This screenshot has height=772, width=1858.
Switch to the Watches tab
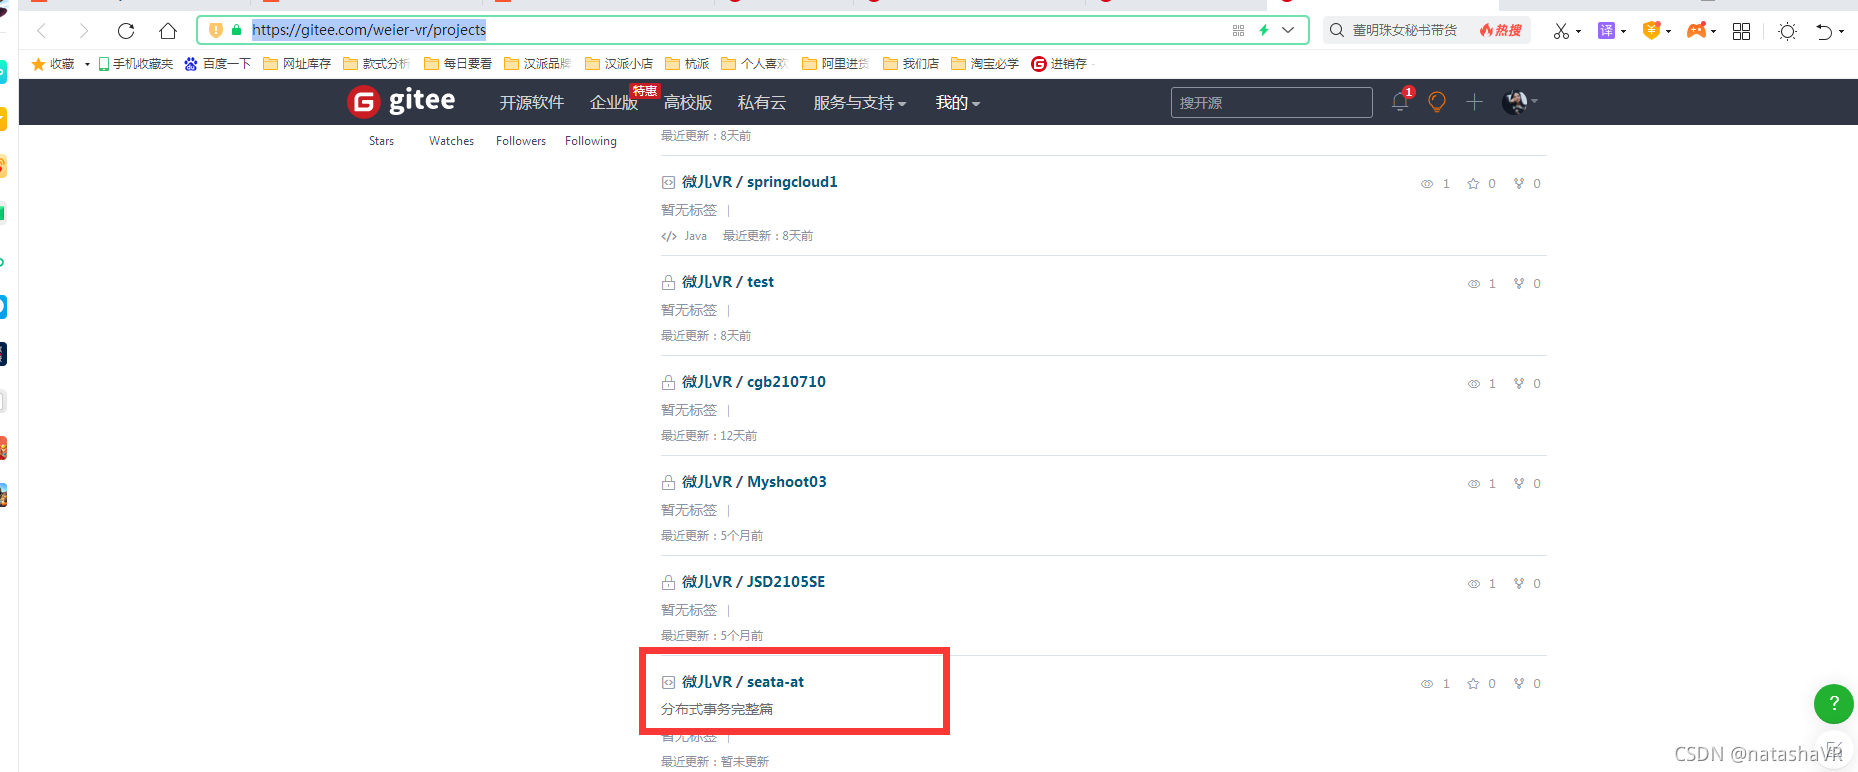coord(451,141)
